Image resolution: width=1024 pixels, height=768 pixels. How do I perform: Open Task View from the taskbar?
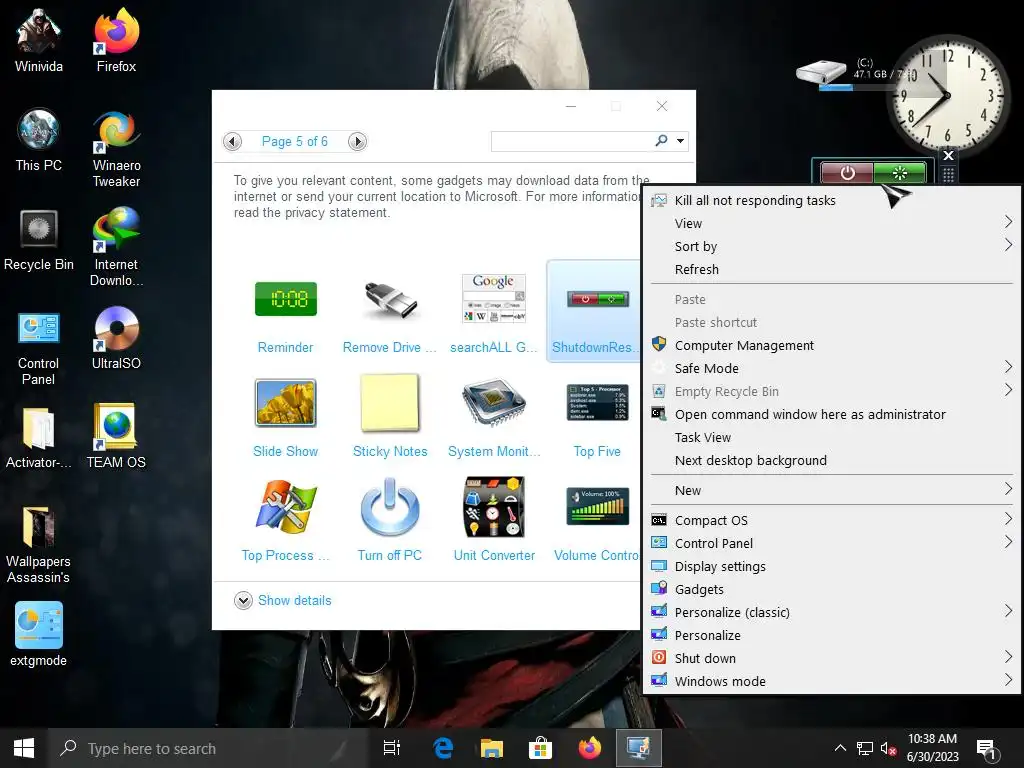click(392, 748)
